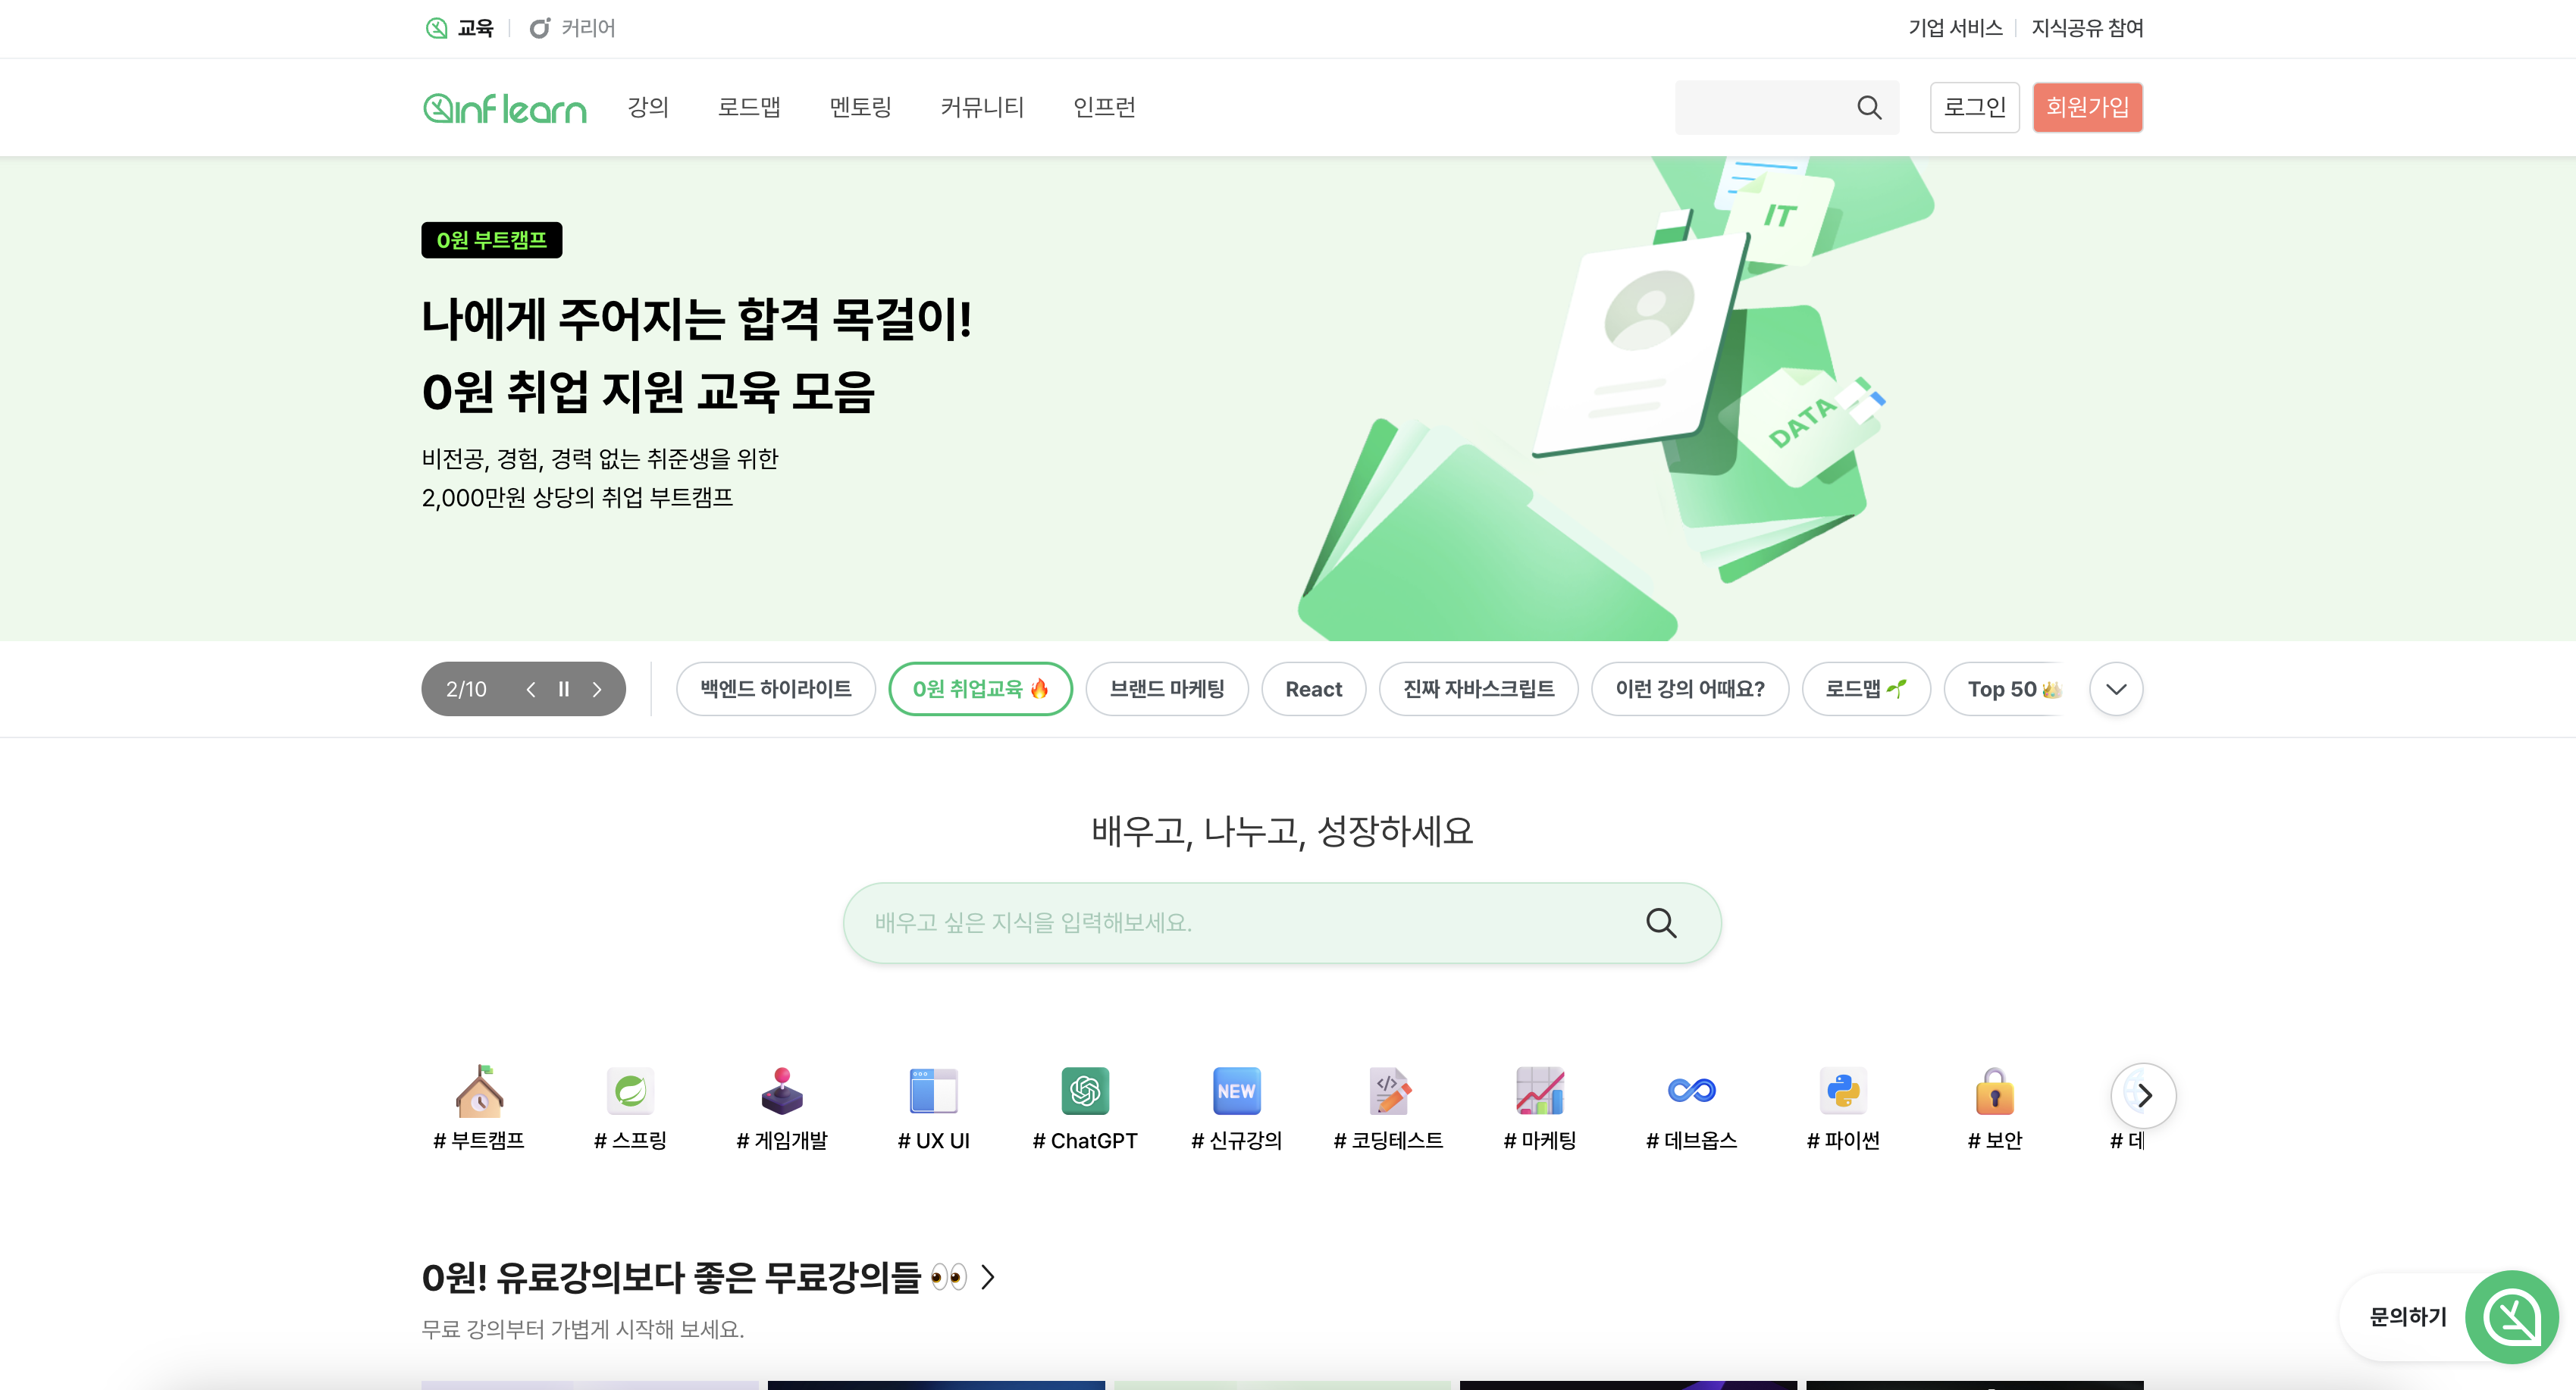Go to the previous banner slide
Viewport: 2576px width, 1390px height.
point(531,689)
